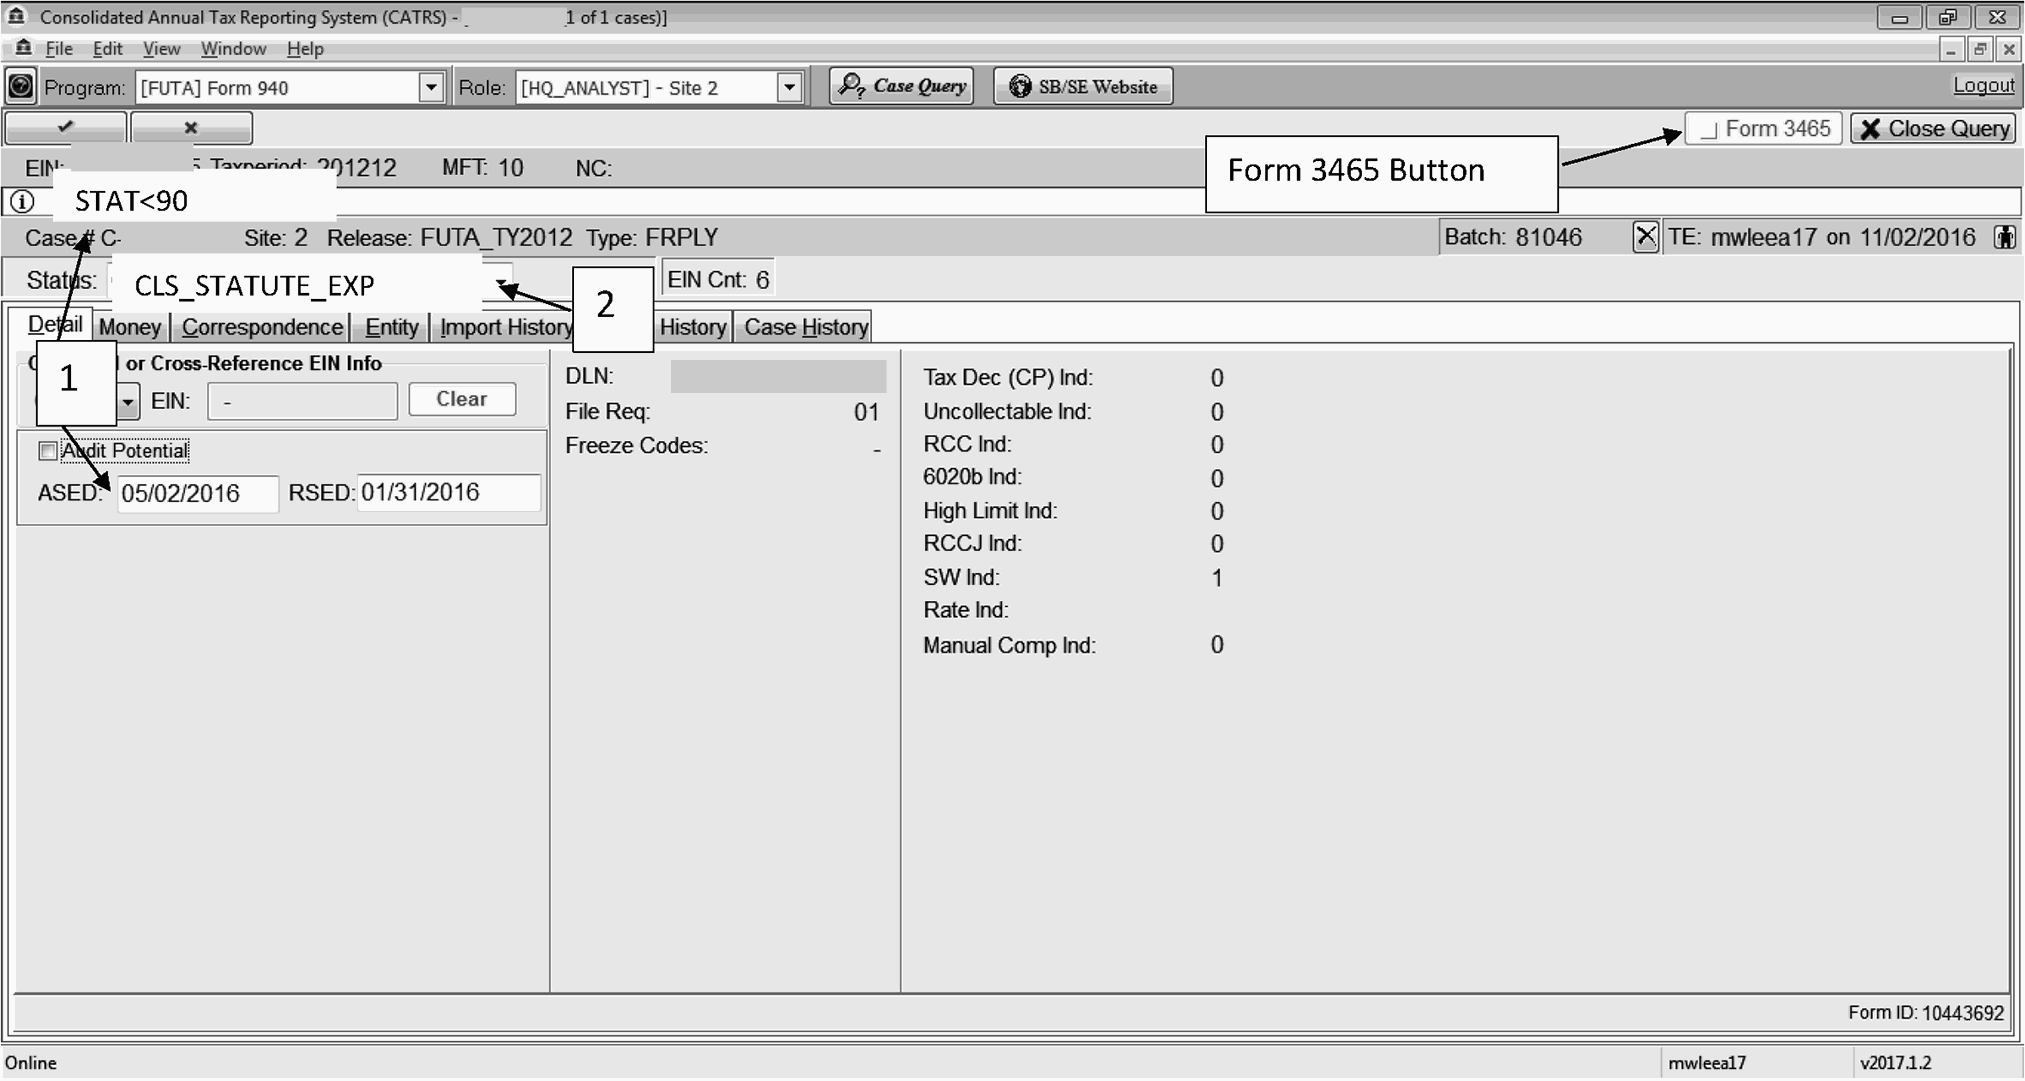Switch to the Case History tab
This screenshot has width=2025, height=1081.
click(x=805, y=327)
